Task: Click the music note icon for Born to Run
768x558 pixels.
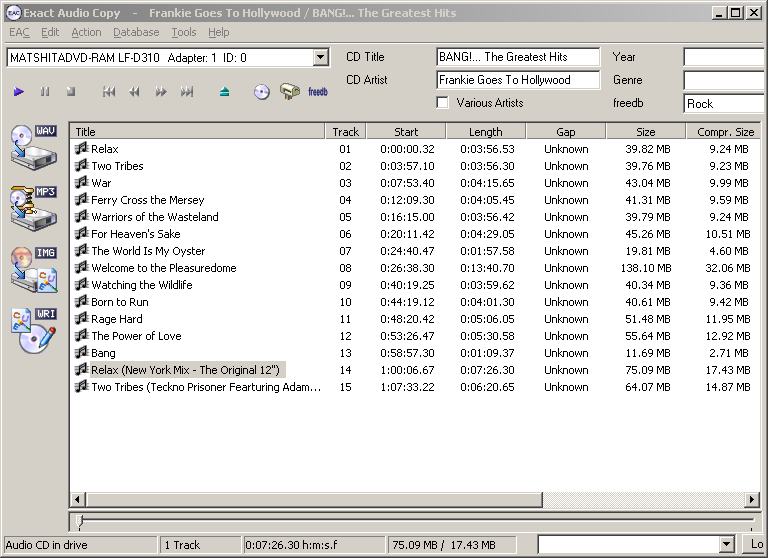Action: click(81, 301)
